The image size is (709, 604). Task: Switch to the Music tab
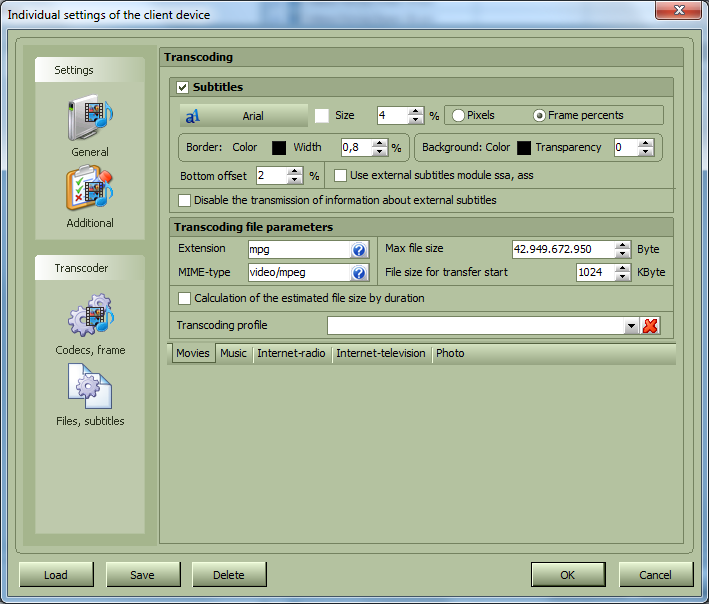(x=233, y=354)
